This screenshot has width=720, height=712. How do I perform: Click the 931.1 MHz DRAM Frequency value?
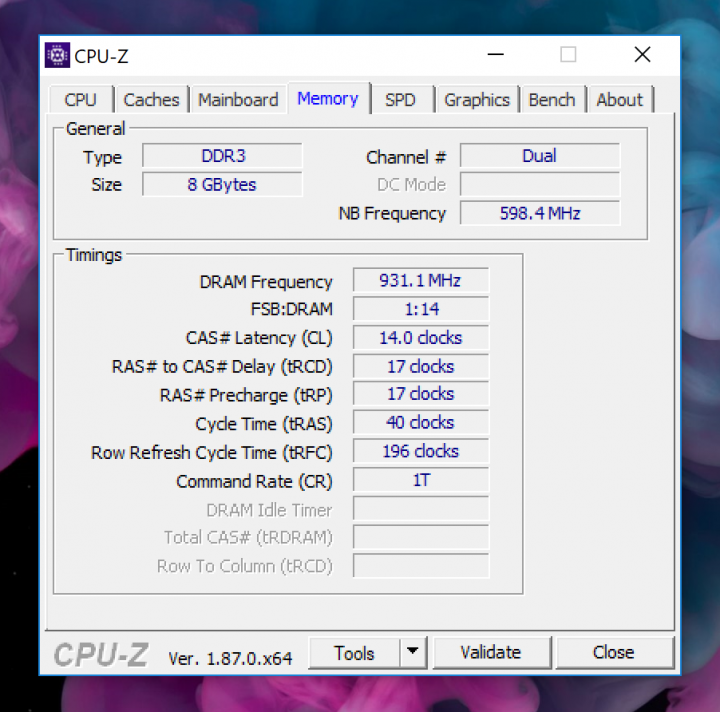[421, 280]
